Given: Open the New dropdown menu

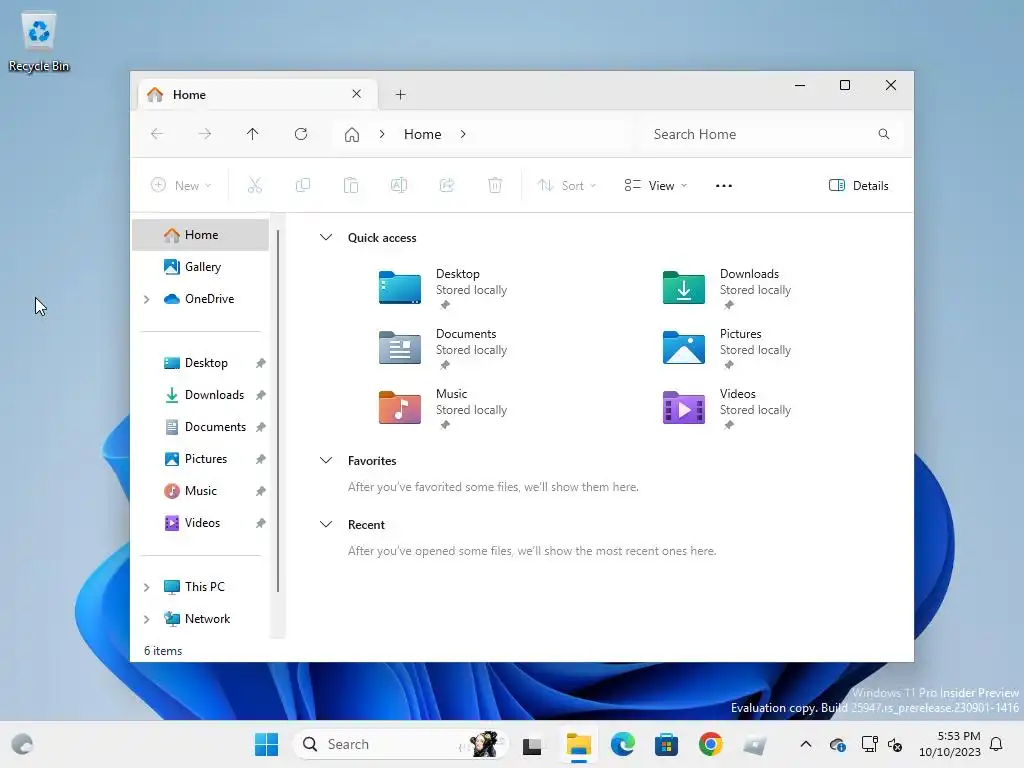Looking at the screenshot, I should point(181,185).
